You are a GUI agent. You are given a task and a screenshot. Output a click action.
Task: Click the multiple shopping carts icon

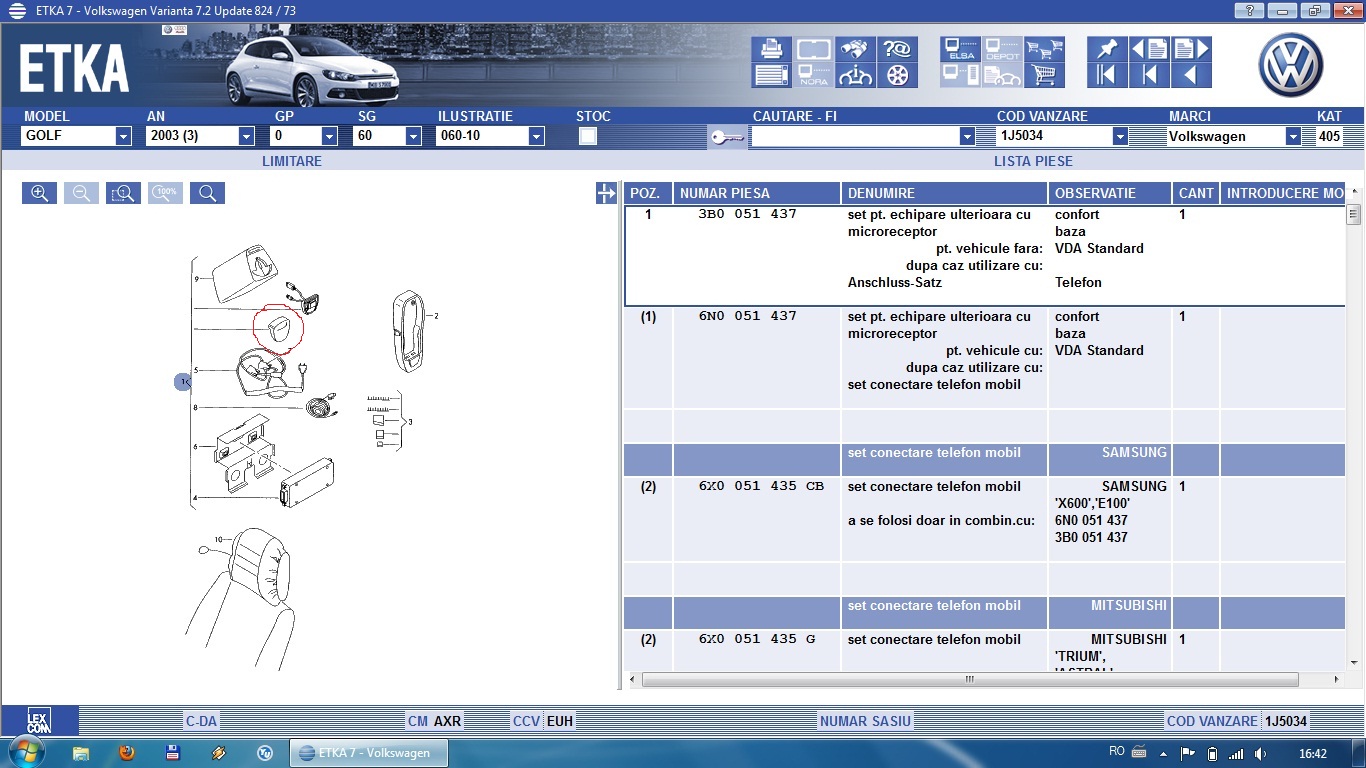[x=1044, y=49]
